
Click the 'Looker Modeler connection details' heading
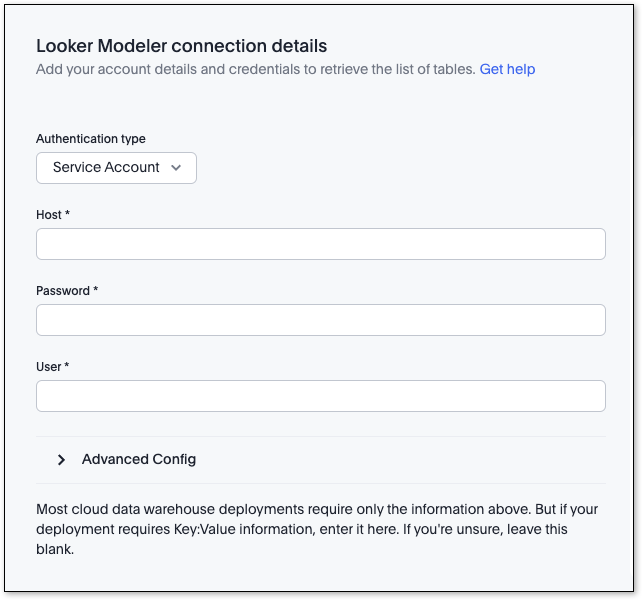pyautogui.click(x=181, y=45)
